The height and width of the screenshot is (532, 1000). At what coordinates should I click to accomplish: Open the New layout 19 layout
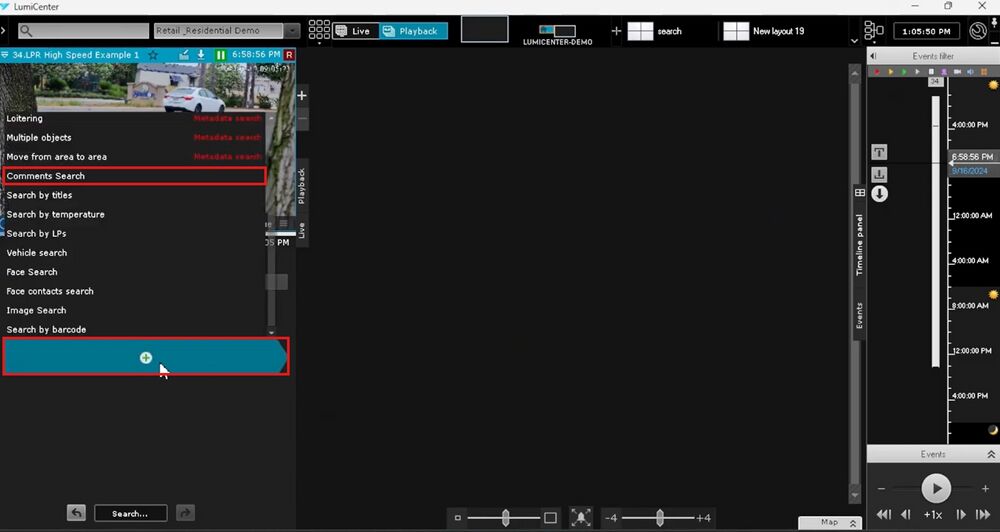coord(764,31)
